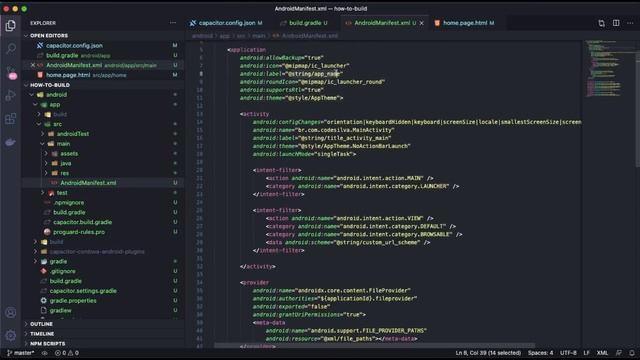The width and height of the screenshot is (640, 360).
Task: Expand the androidTest folder
Action: 73,134
